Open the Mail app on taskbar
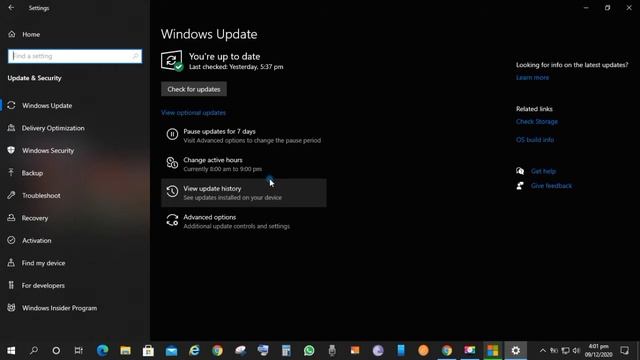Image resolution: width=640 pixels, height=360 pixels. pos(171,350)
